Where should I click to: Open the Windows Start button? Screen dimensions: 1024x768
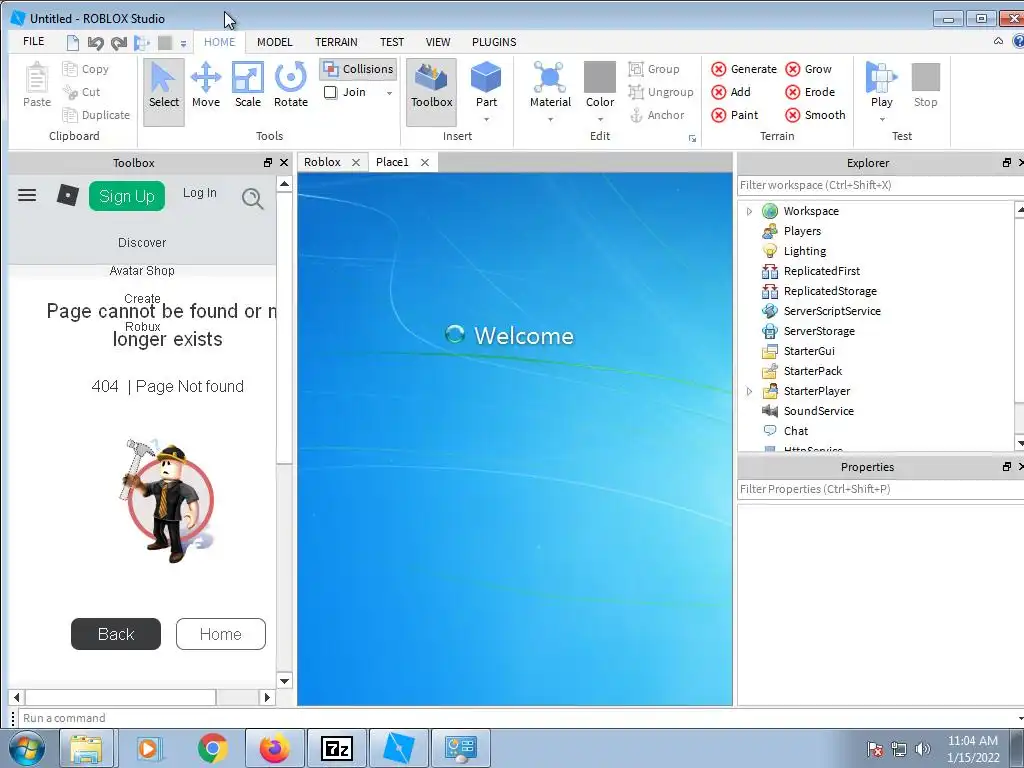(26, 749)
